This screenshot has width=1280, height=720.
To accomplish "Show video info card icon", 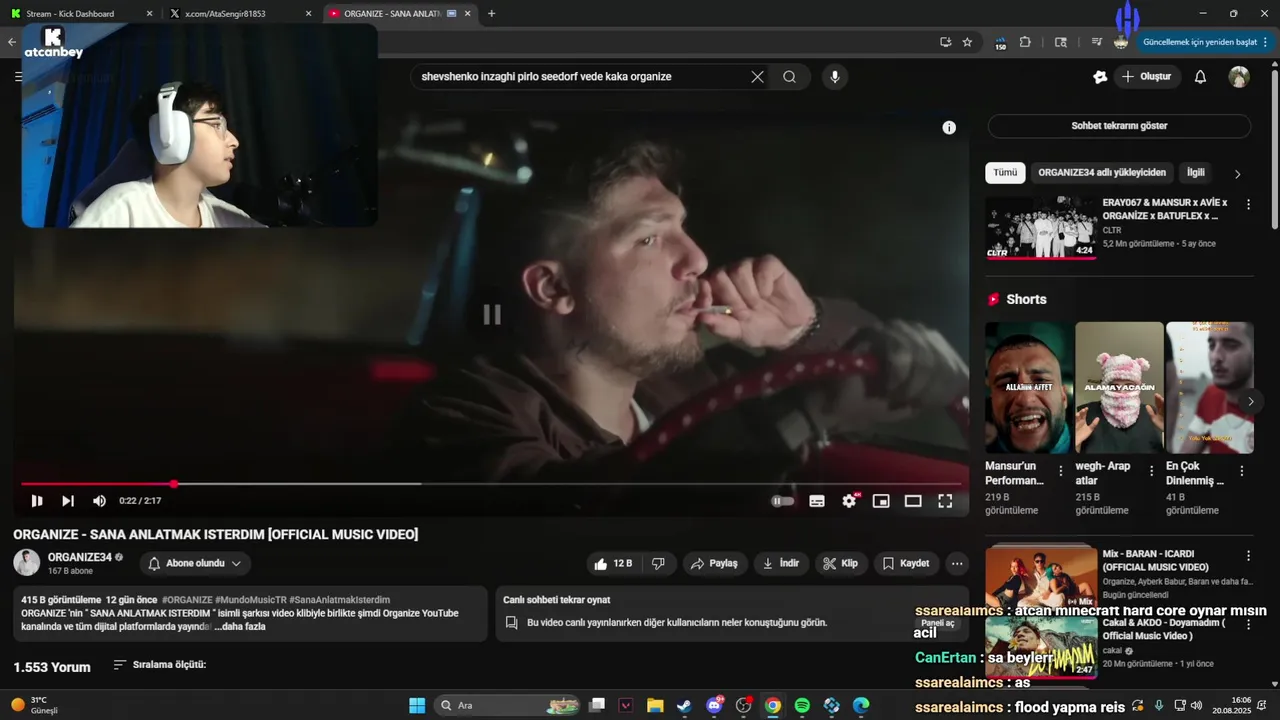I will (949, 127).
